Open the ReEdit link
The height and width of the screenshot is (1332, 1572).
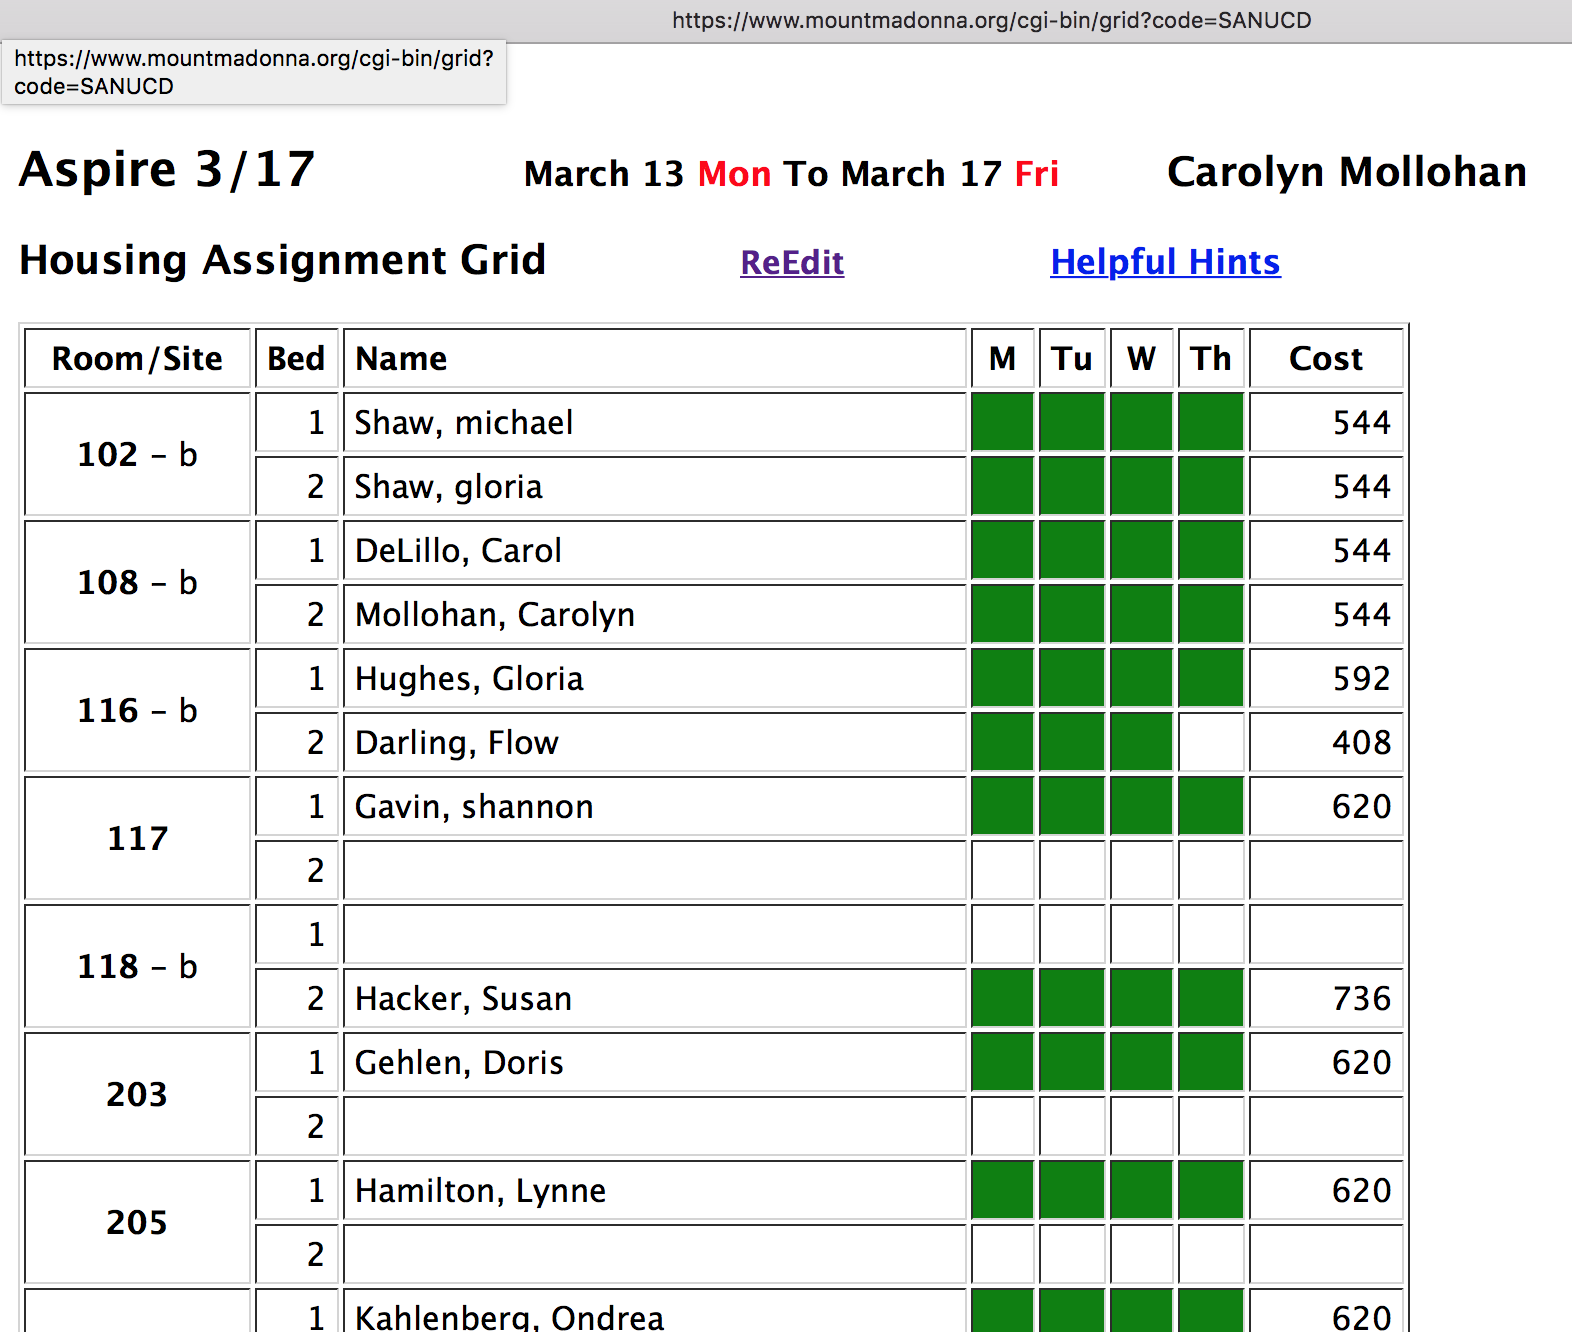[x=792, y=262]
